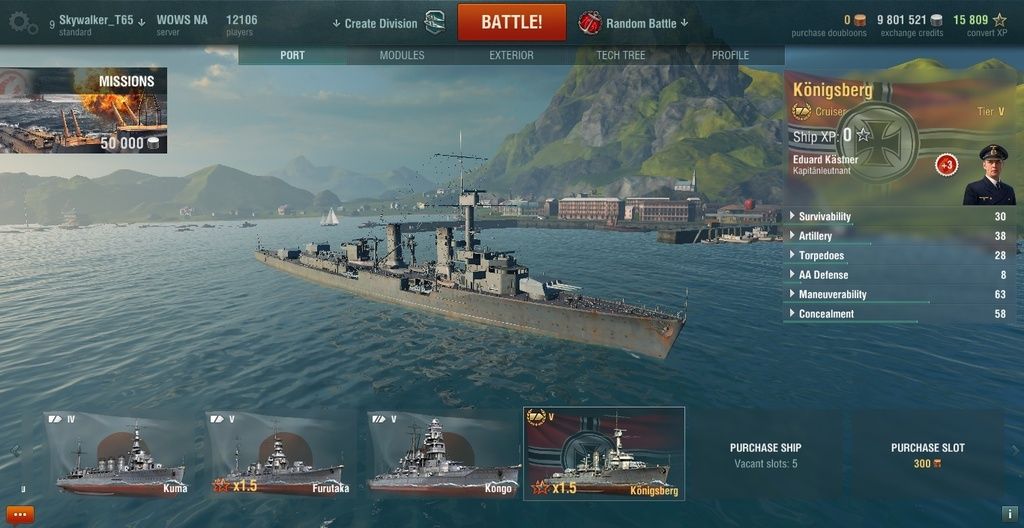The height and width of the screenshot is (528, 1024).
Task: Switch to the Modules tab
Action: pyautogui.click(x=402, y=56)
